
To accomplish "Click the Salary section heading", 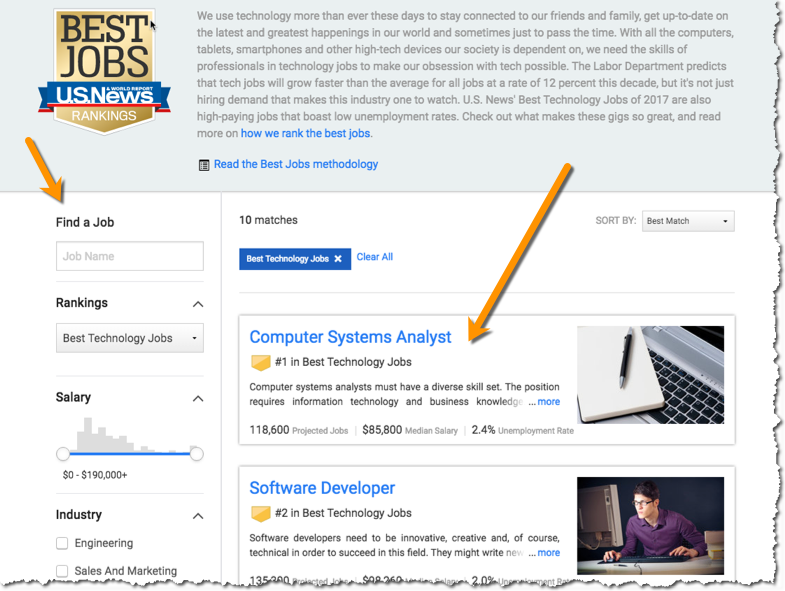I will [73, 397].
